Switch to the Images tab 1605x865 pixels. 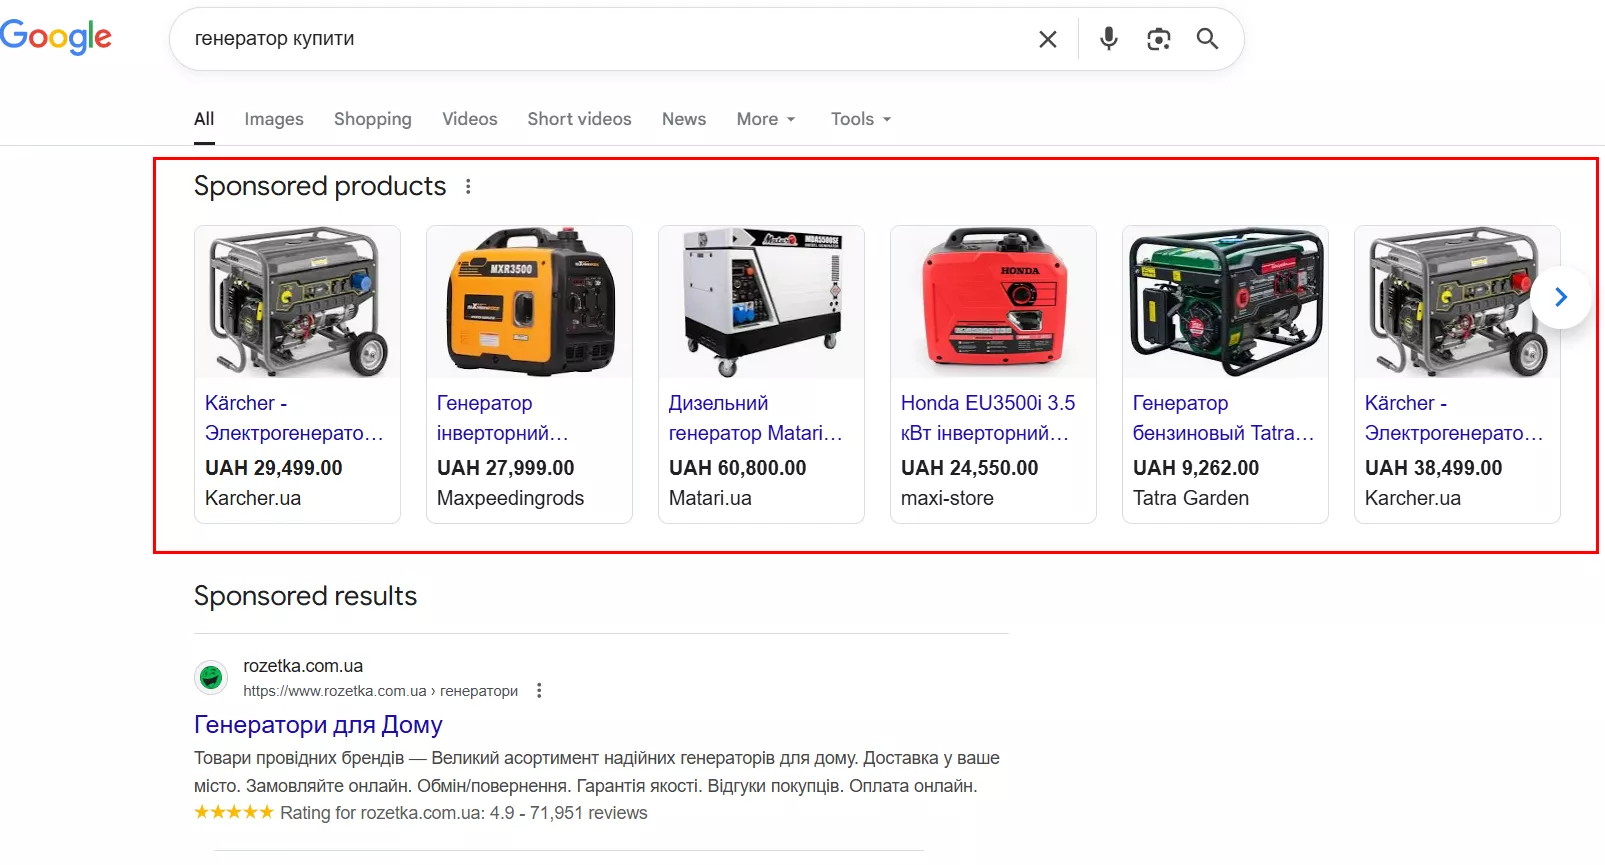tap(274, 119)
